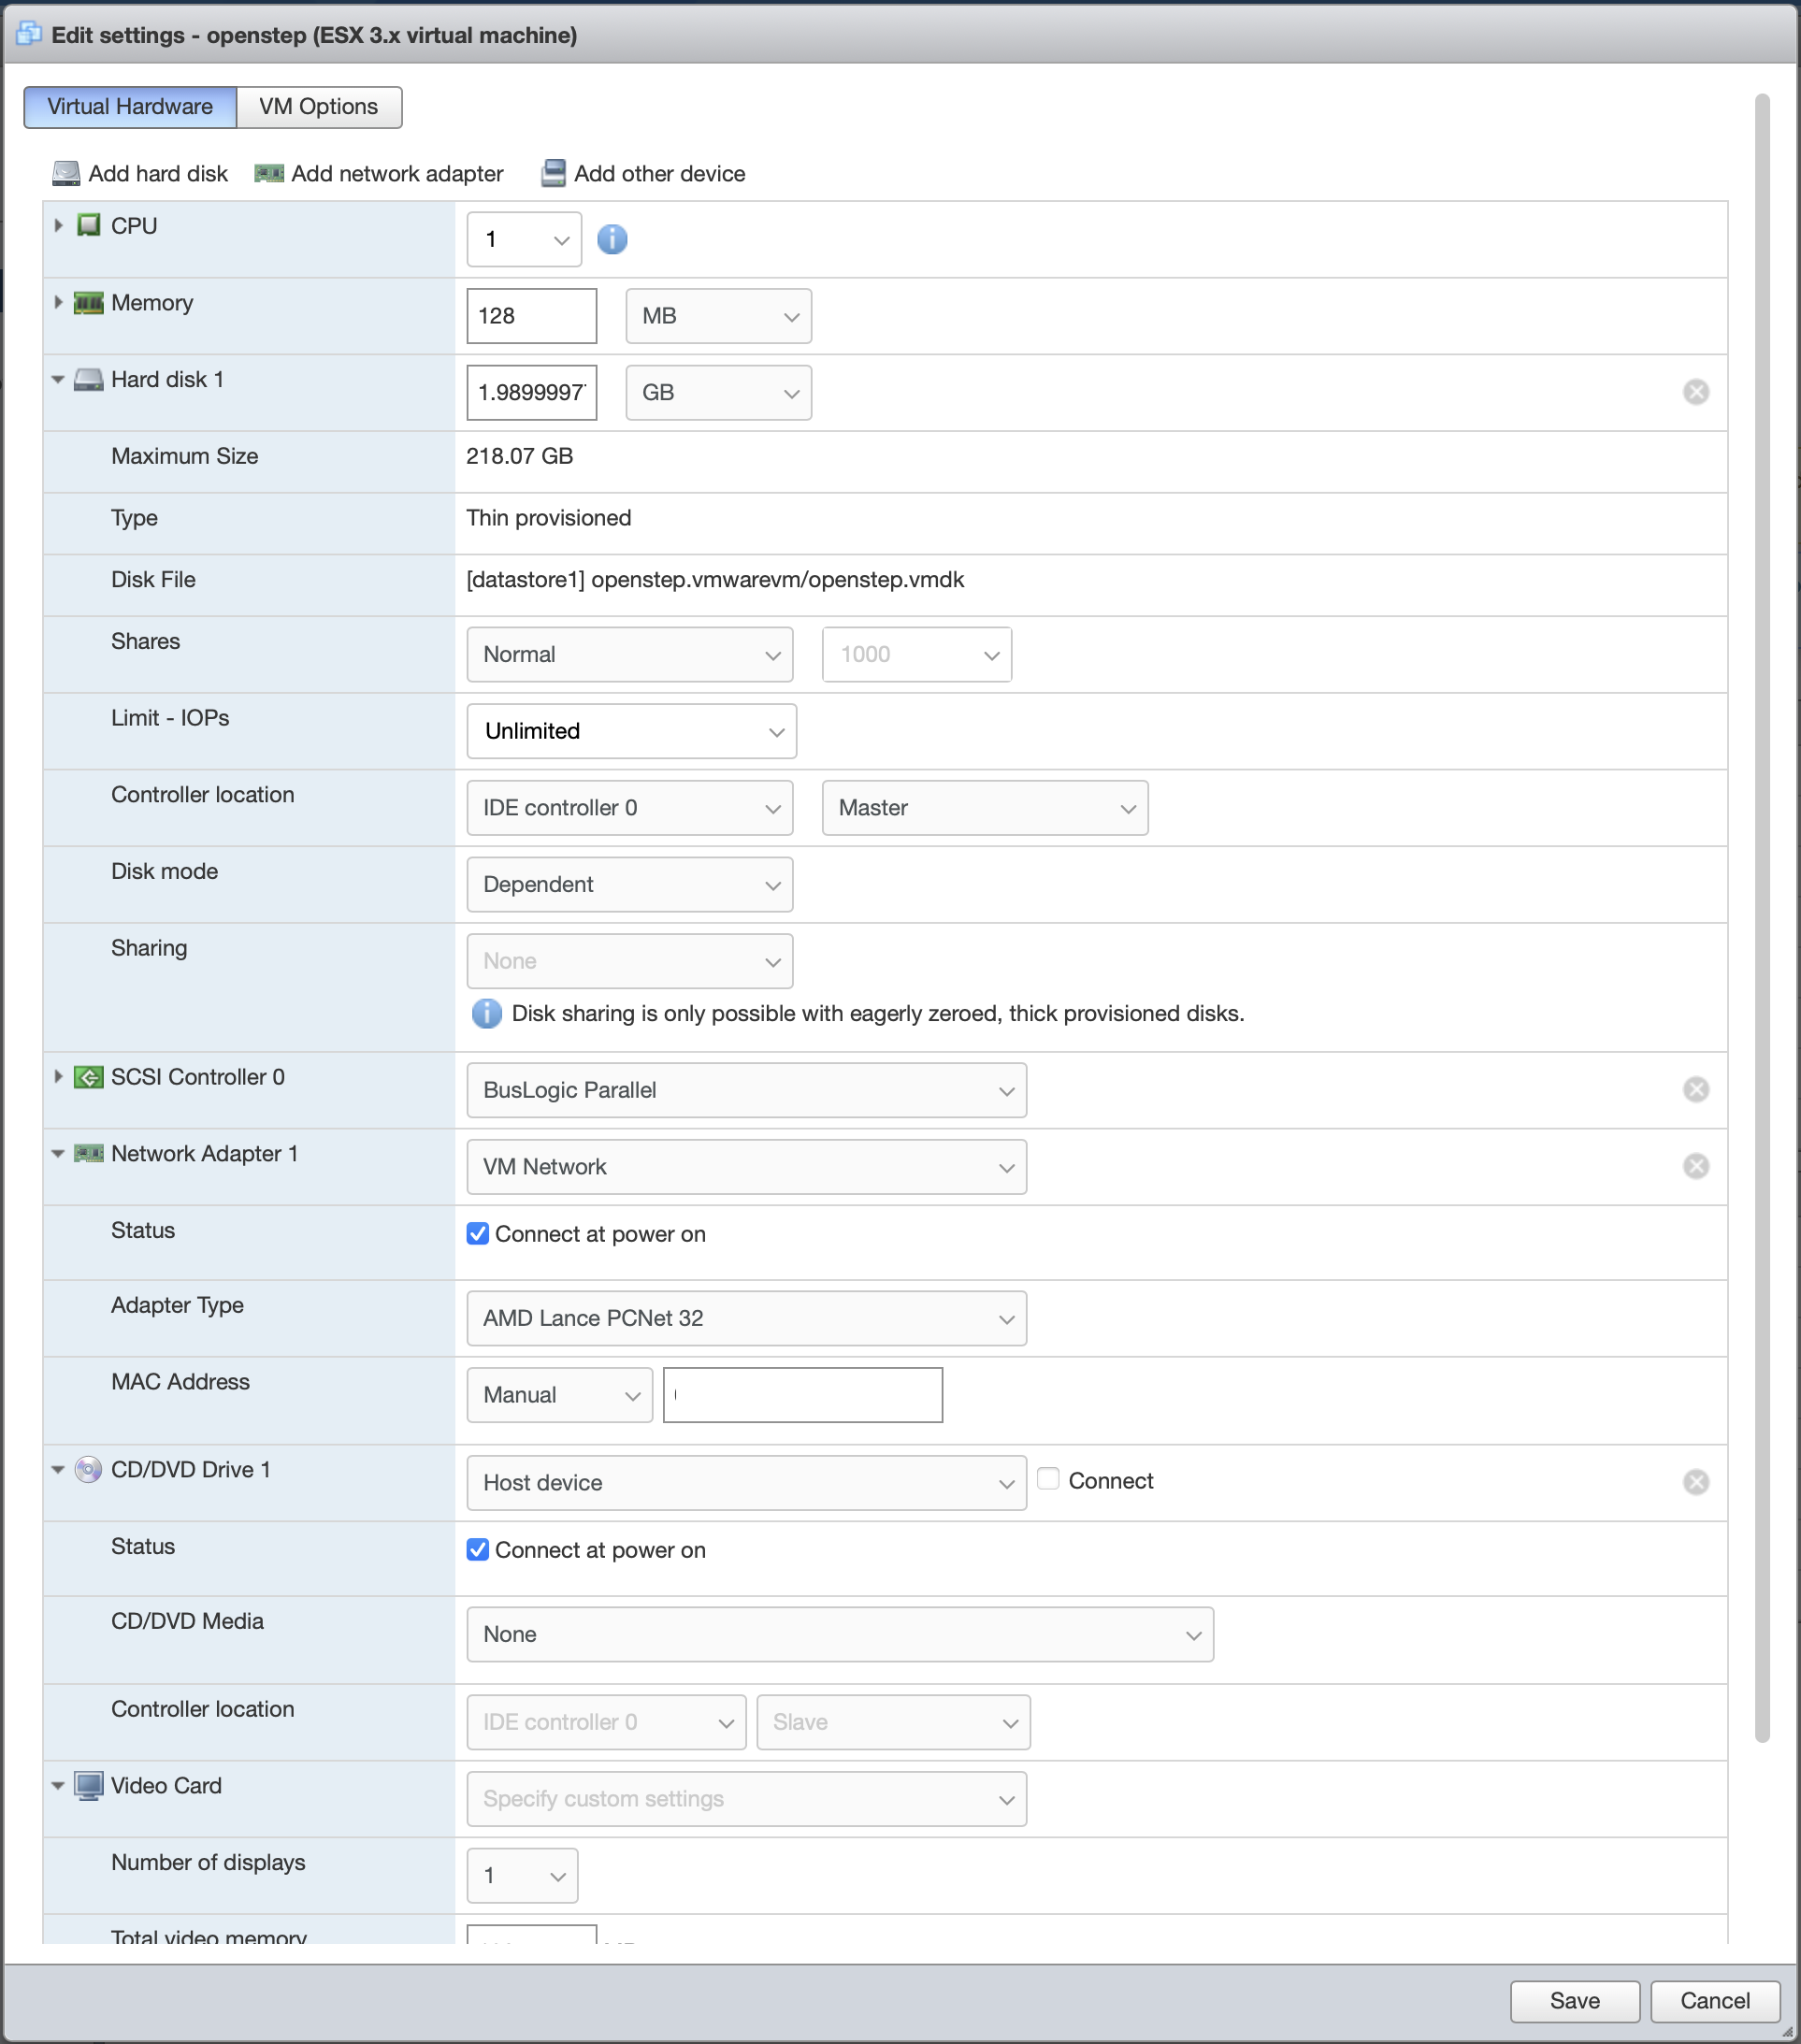Select the Virtual Hardware tab
1801x2044 pixels.
pyautogui.click(x=130, y=107)
